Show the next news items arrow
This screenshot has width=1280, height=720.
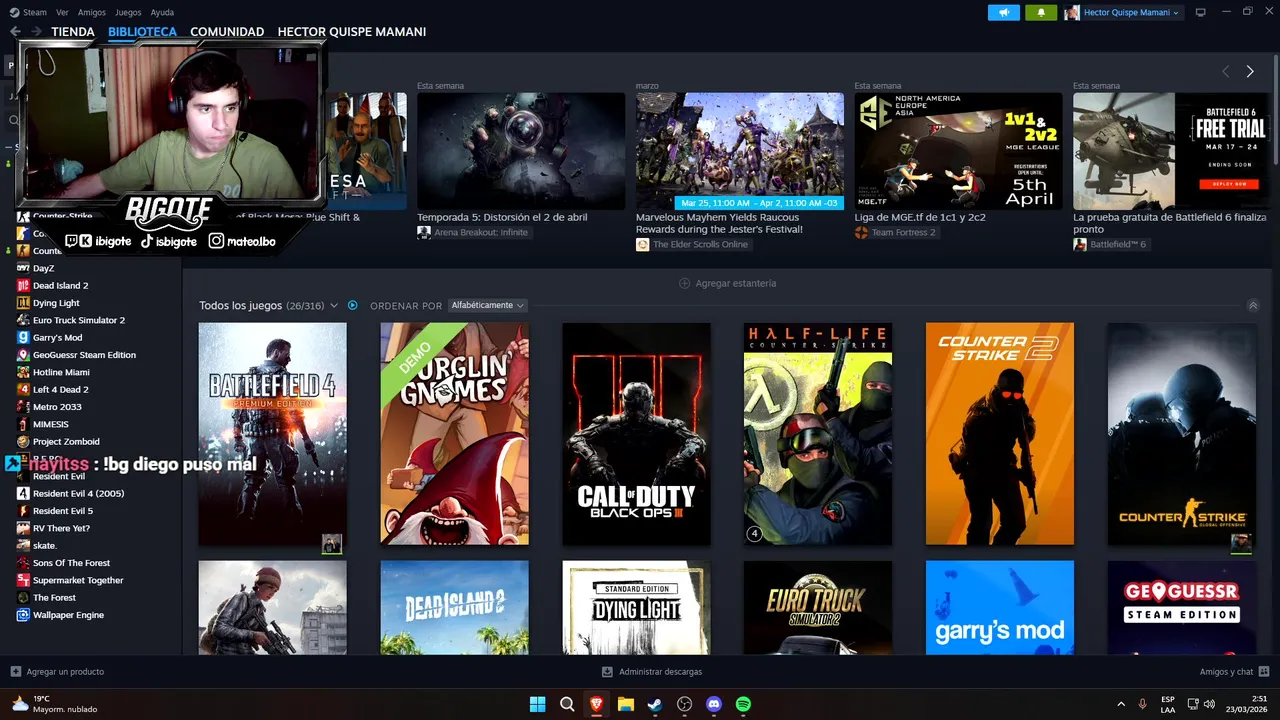[x=1250, y=71]
